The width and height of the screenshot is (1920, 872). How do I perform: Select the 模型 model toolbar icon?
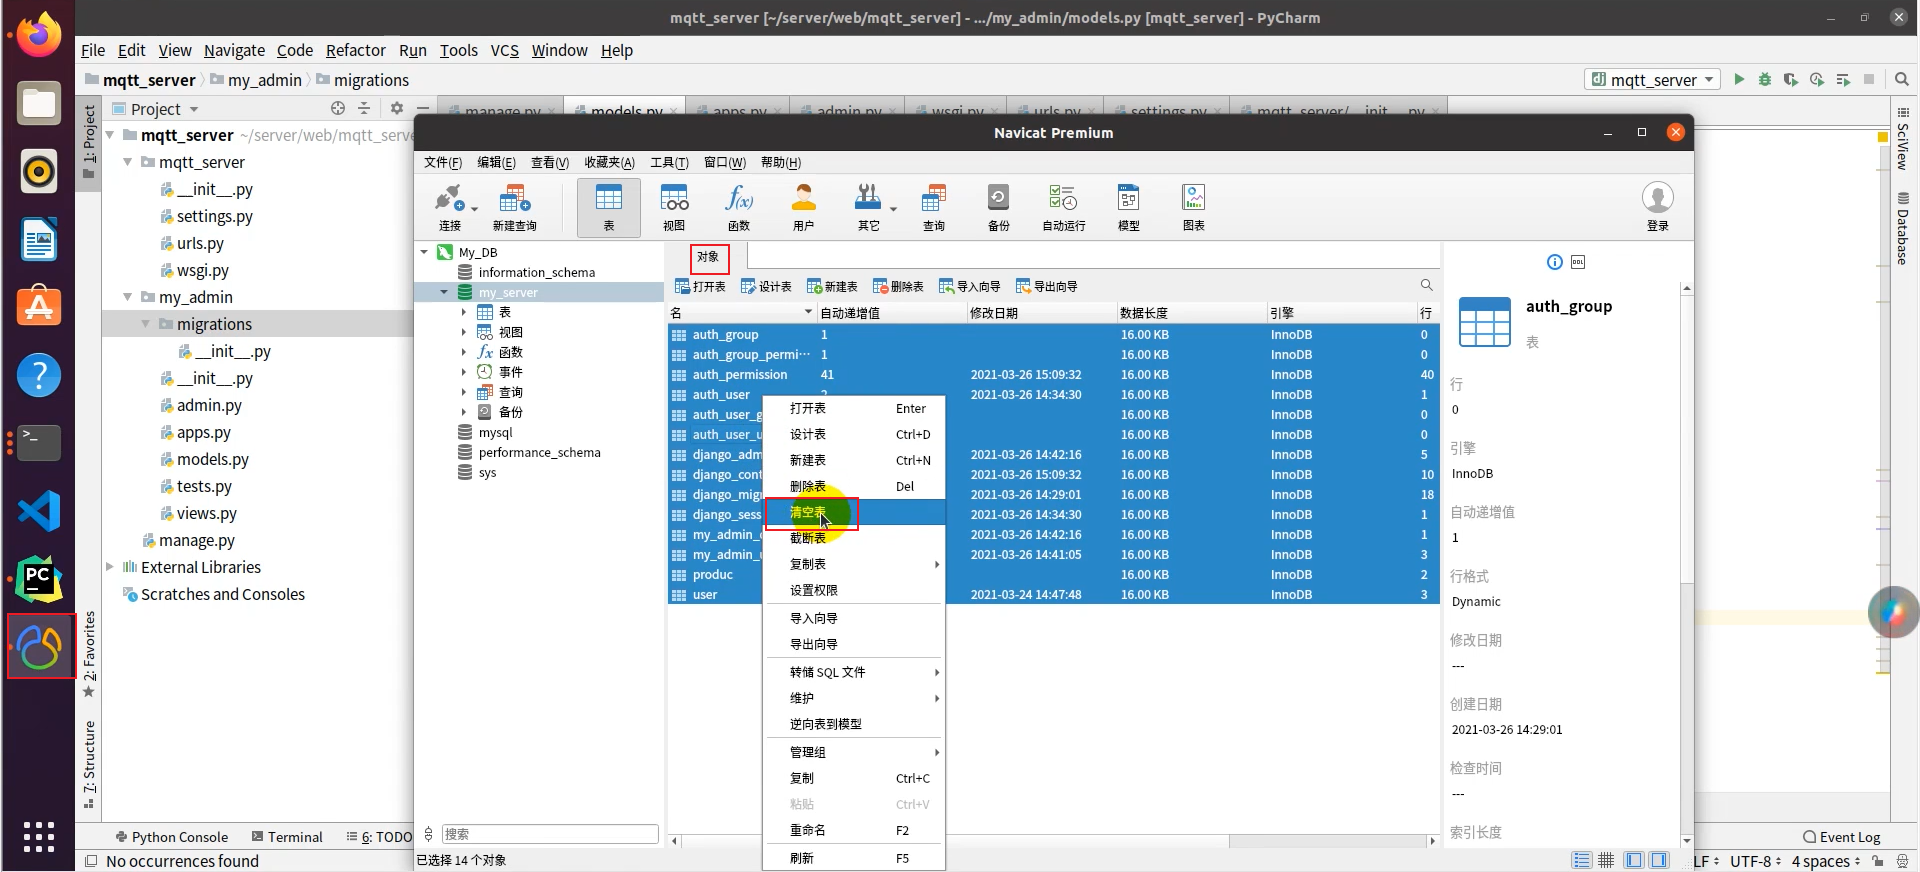coord(1128,207)
